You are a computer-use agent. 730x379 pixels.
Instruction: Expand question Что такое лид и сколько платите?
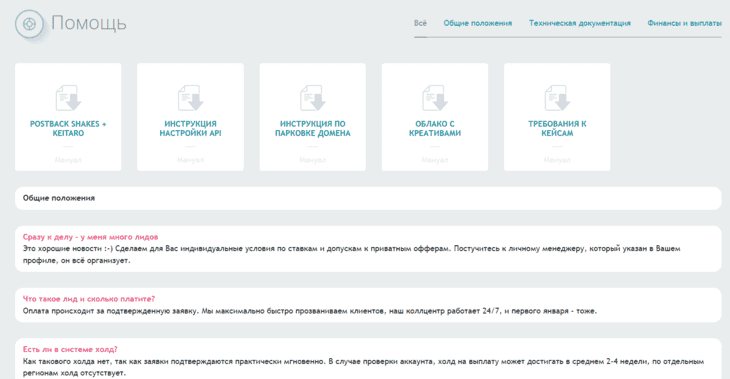point(89,299)
